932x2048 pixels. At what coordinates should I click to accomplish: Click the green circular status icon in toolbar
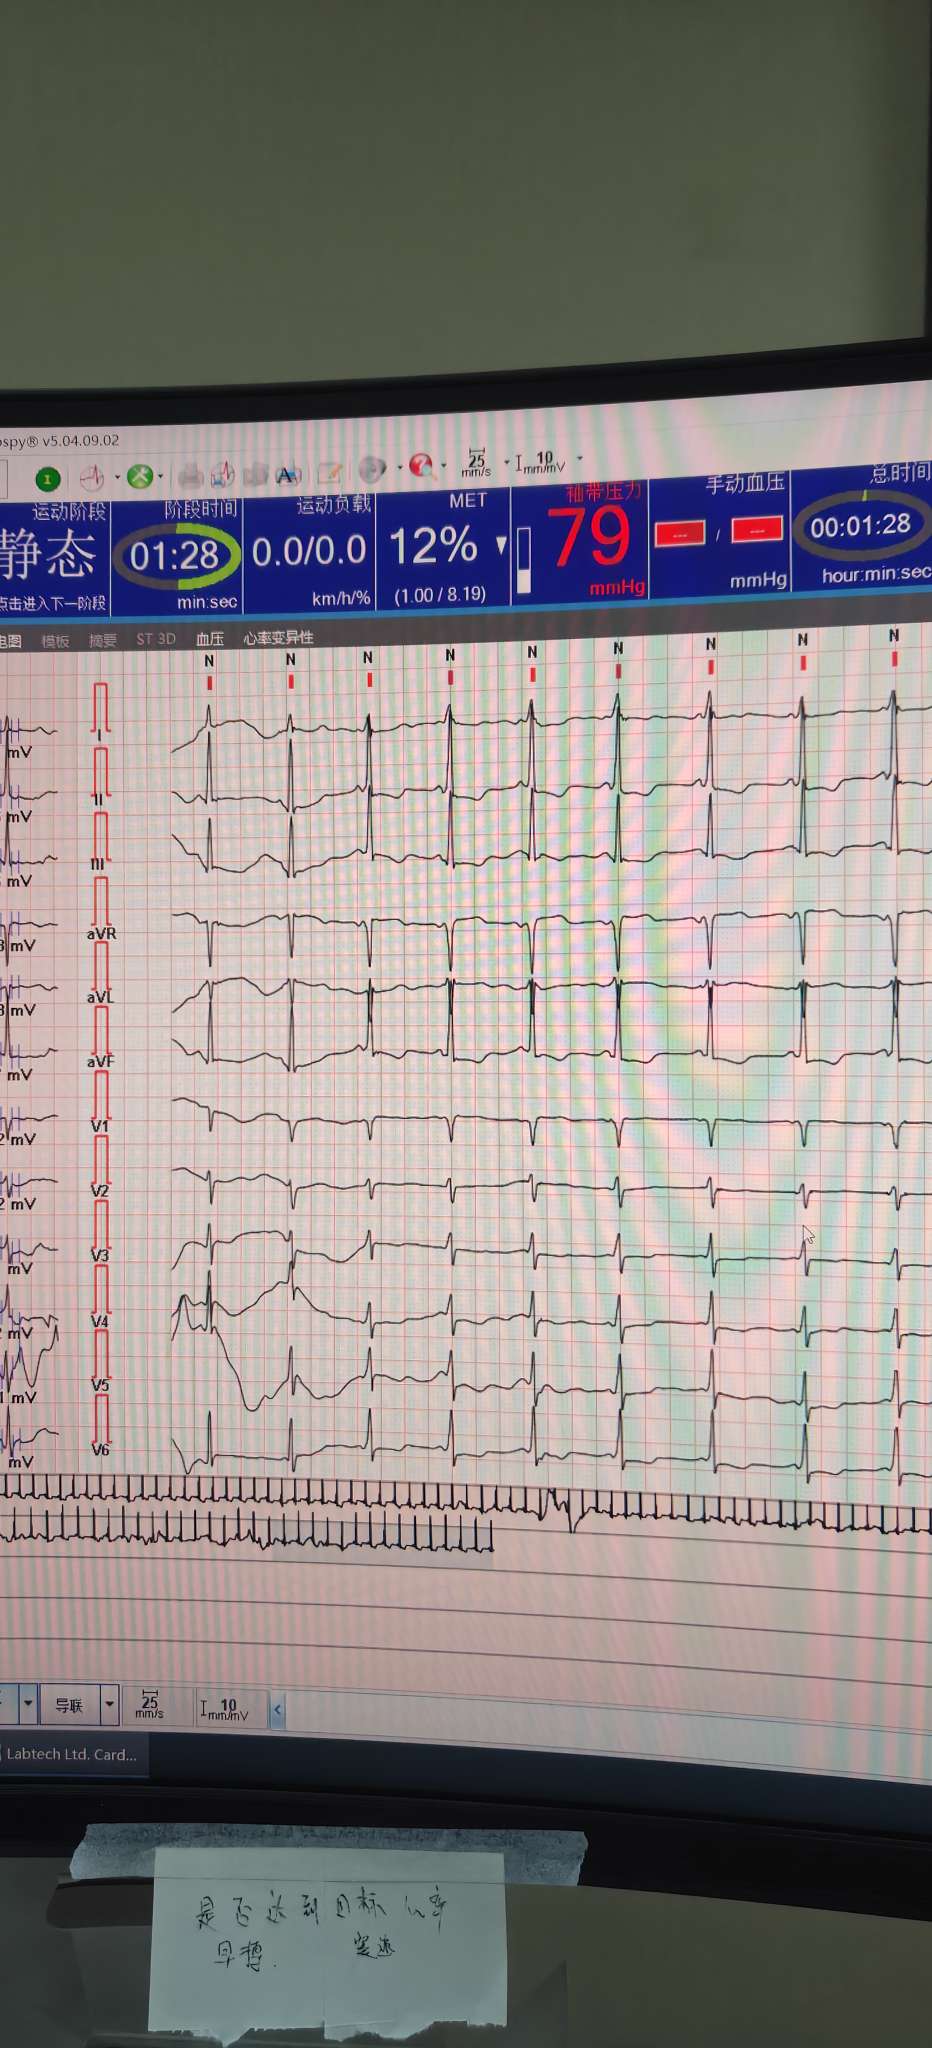[47, 479]
